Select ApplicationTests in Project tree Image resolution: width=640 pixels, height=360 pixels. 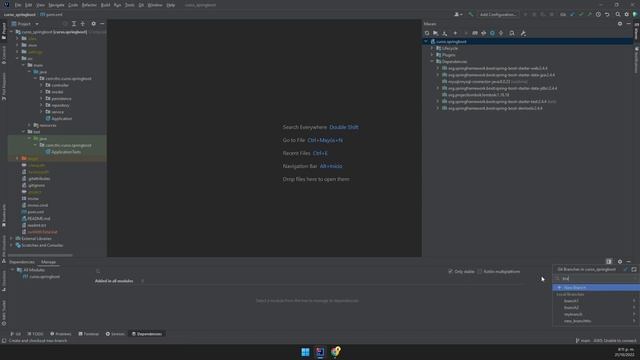coord(63,152)
